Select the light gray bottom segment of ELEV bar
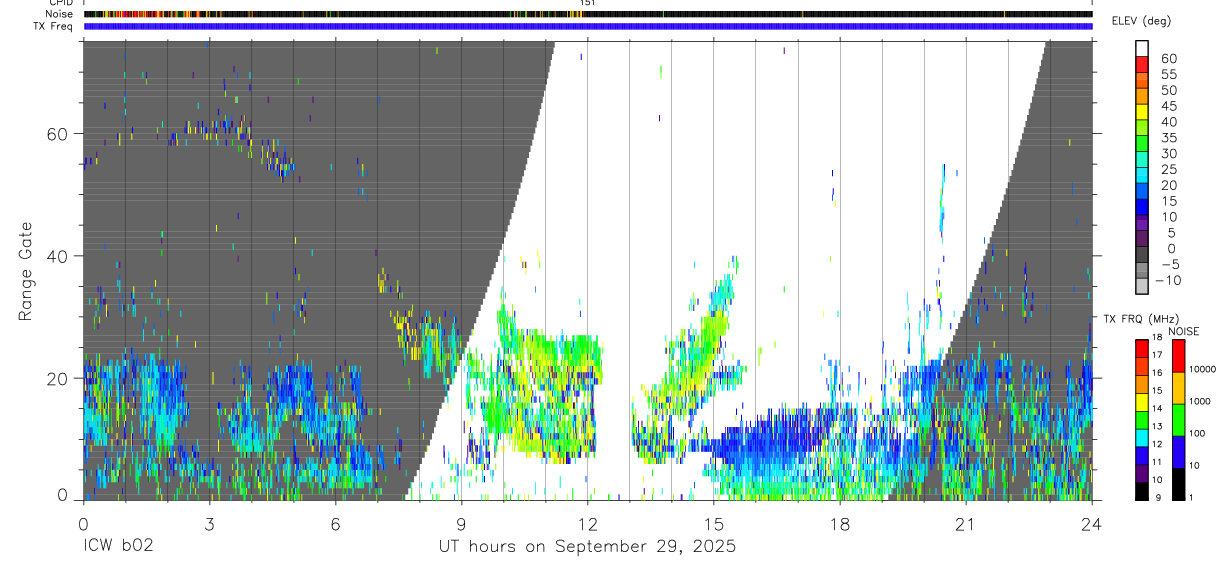 click(1142, 286)
